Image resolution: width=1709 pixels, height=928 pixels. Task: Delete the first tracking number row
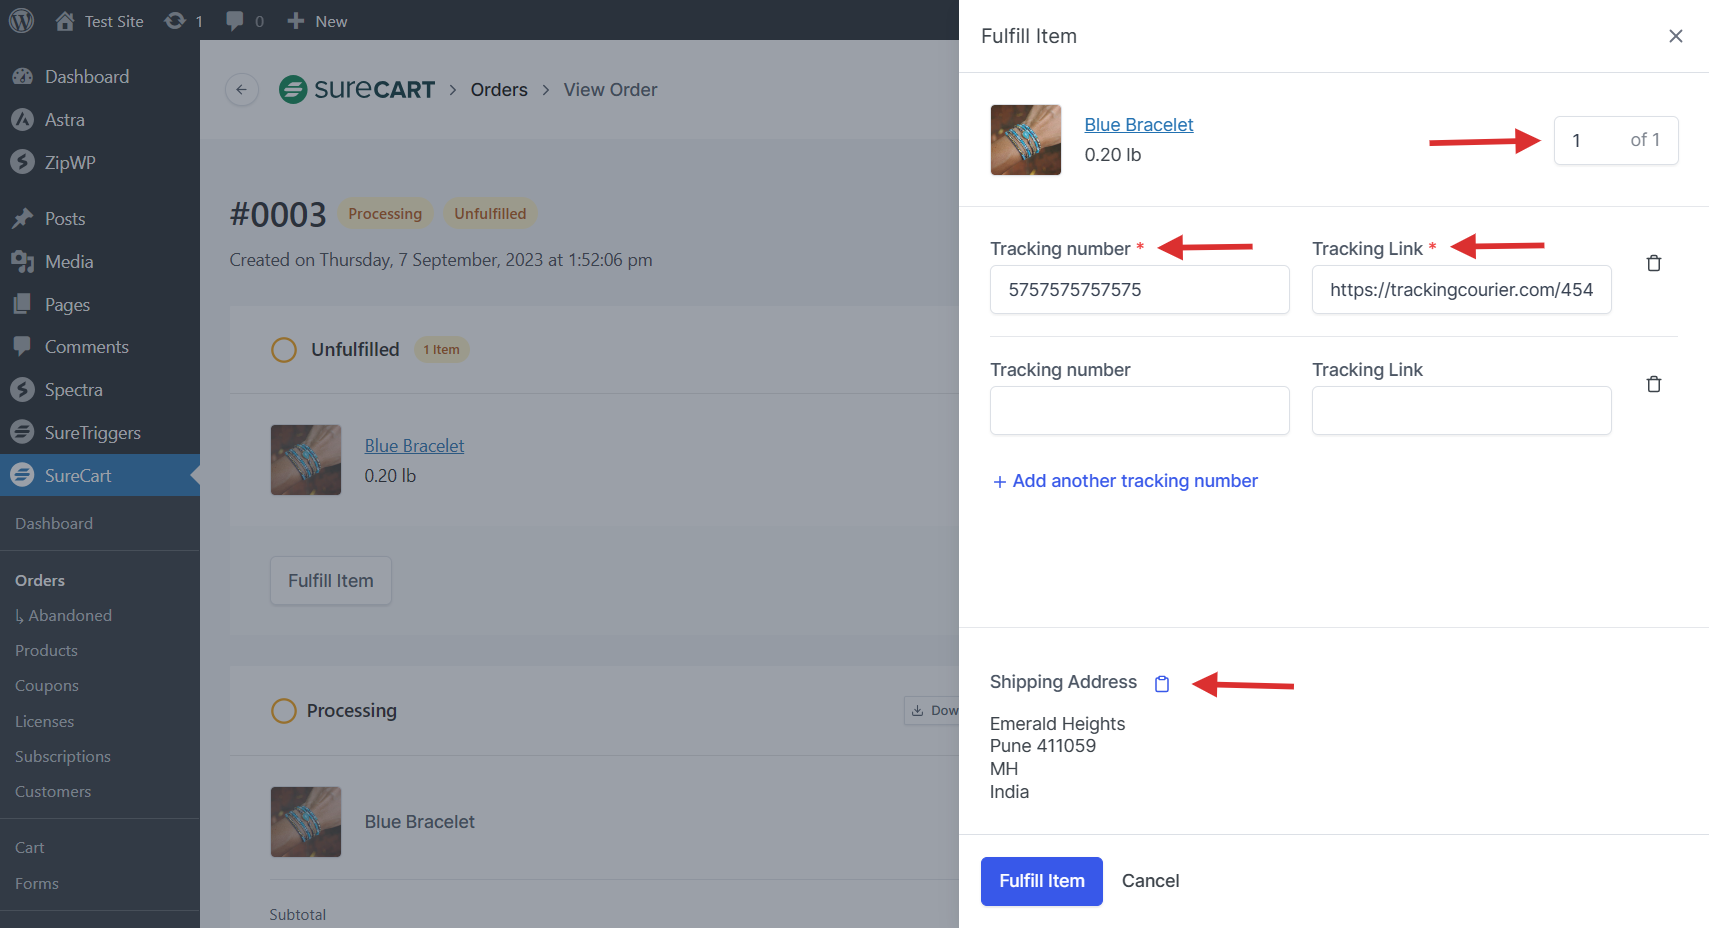[1653, 263]
